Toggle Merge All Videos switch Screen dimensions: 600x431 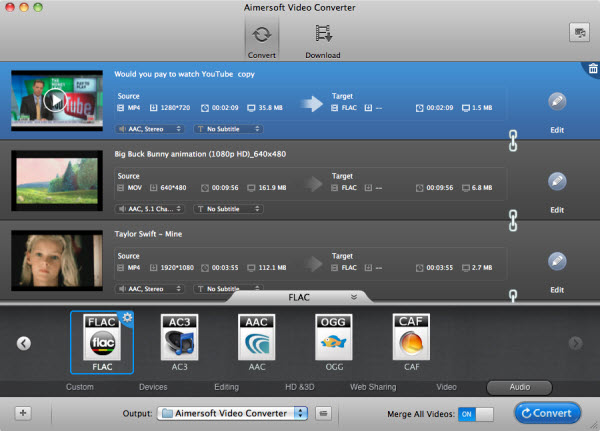[x=476, y=414]
